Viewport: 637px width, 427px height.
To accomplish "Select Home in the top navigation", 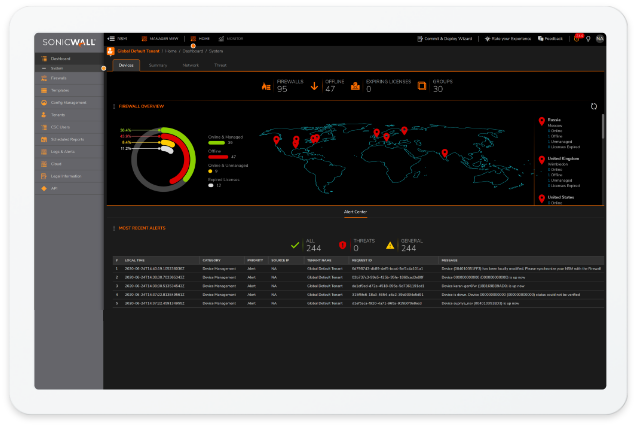I will (200, 39).
